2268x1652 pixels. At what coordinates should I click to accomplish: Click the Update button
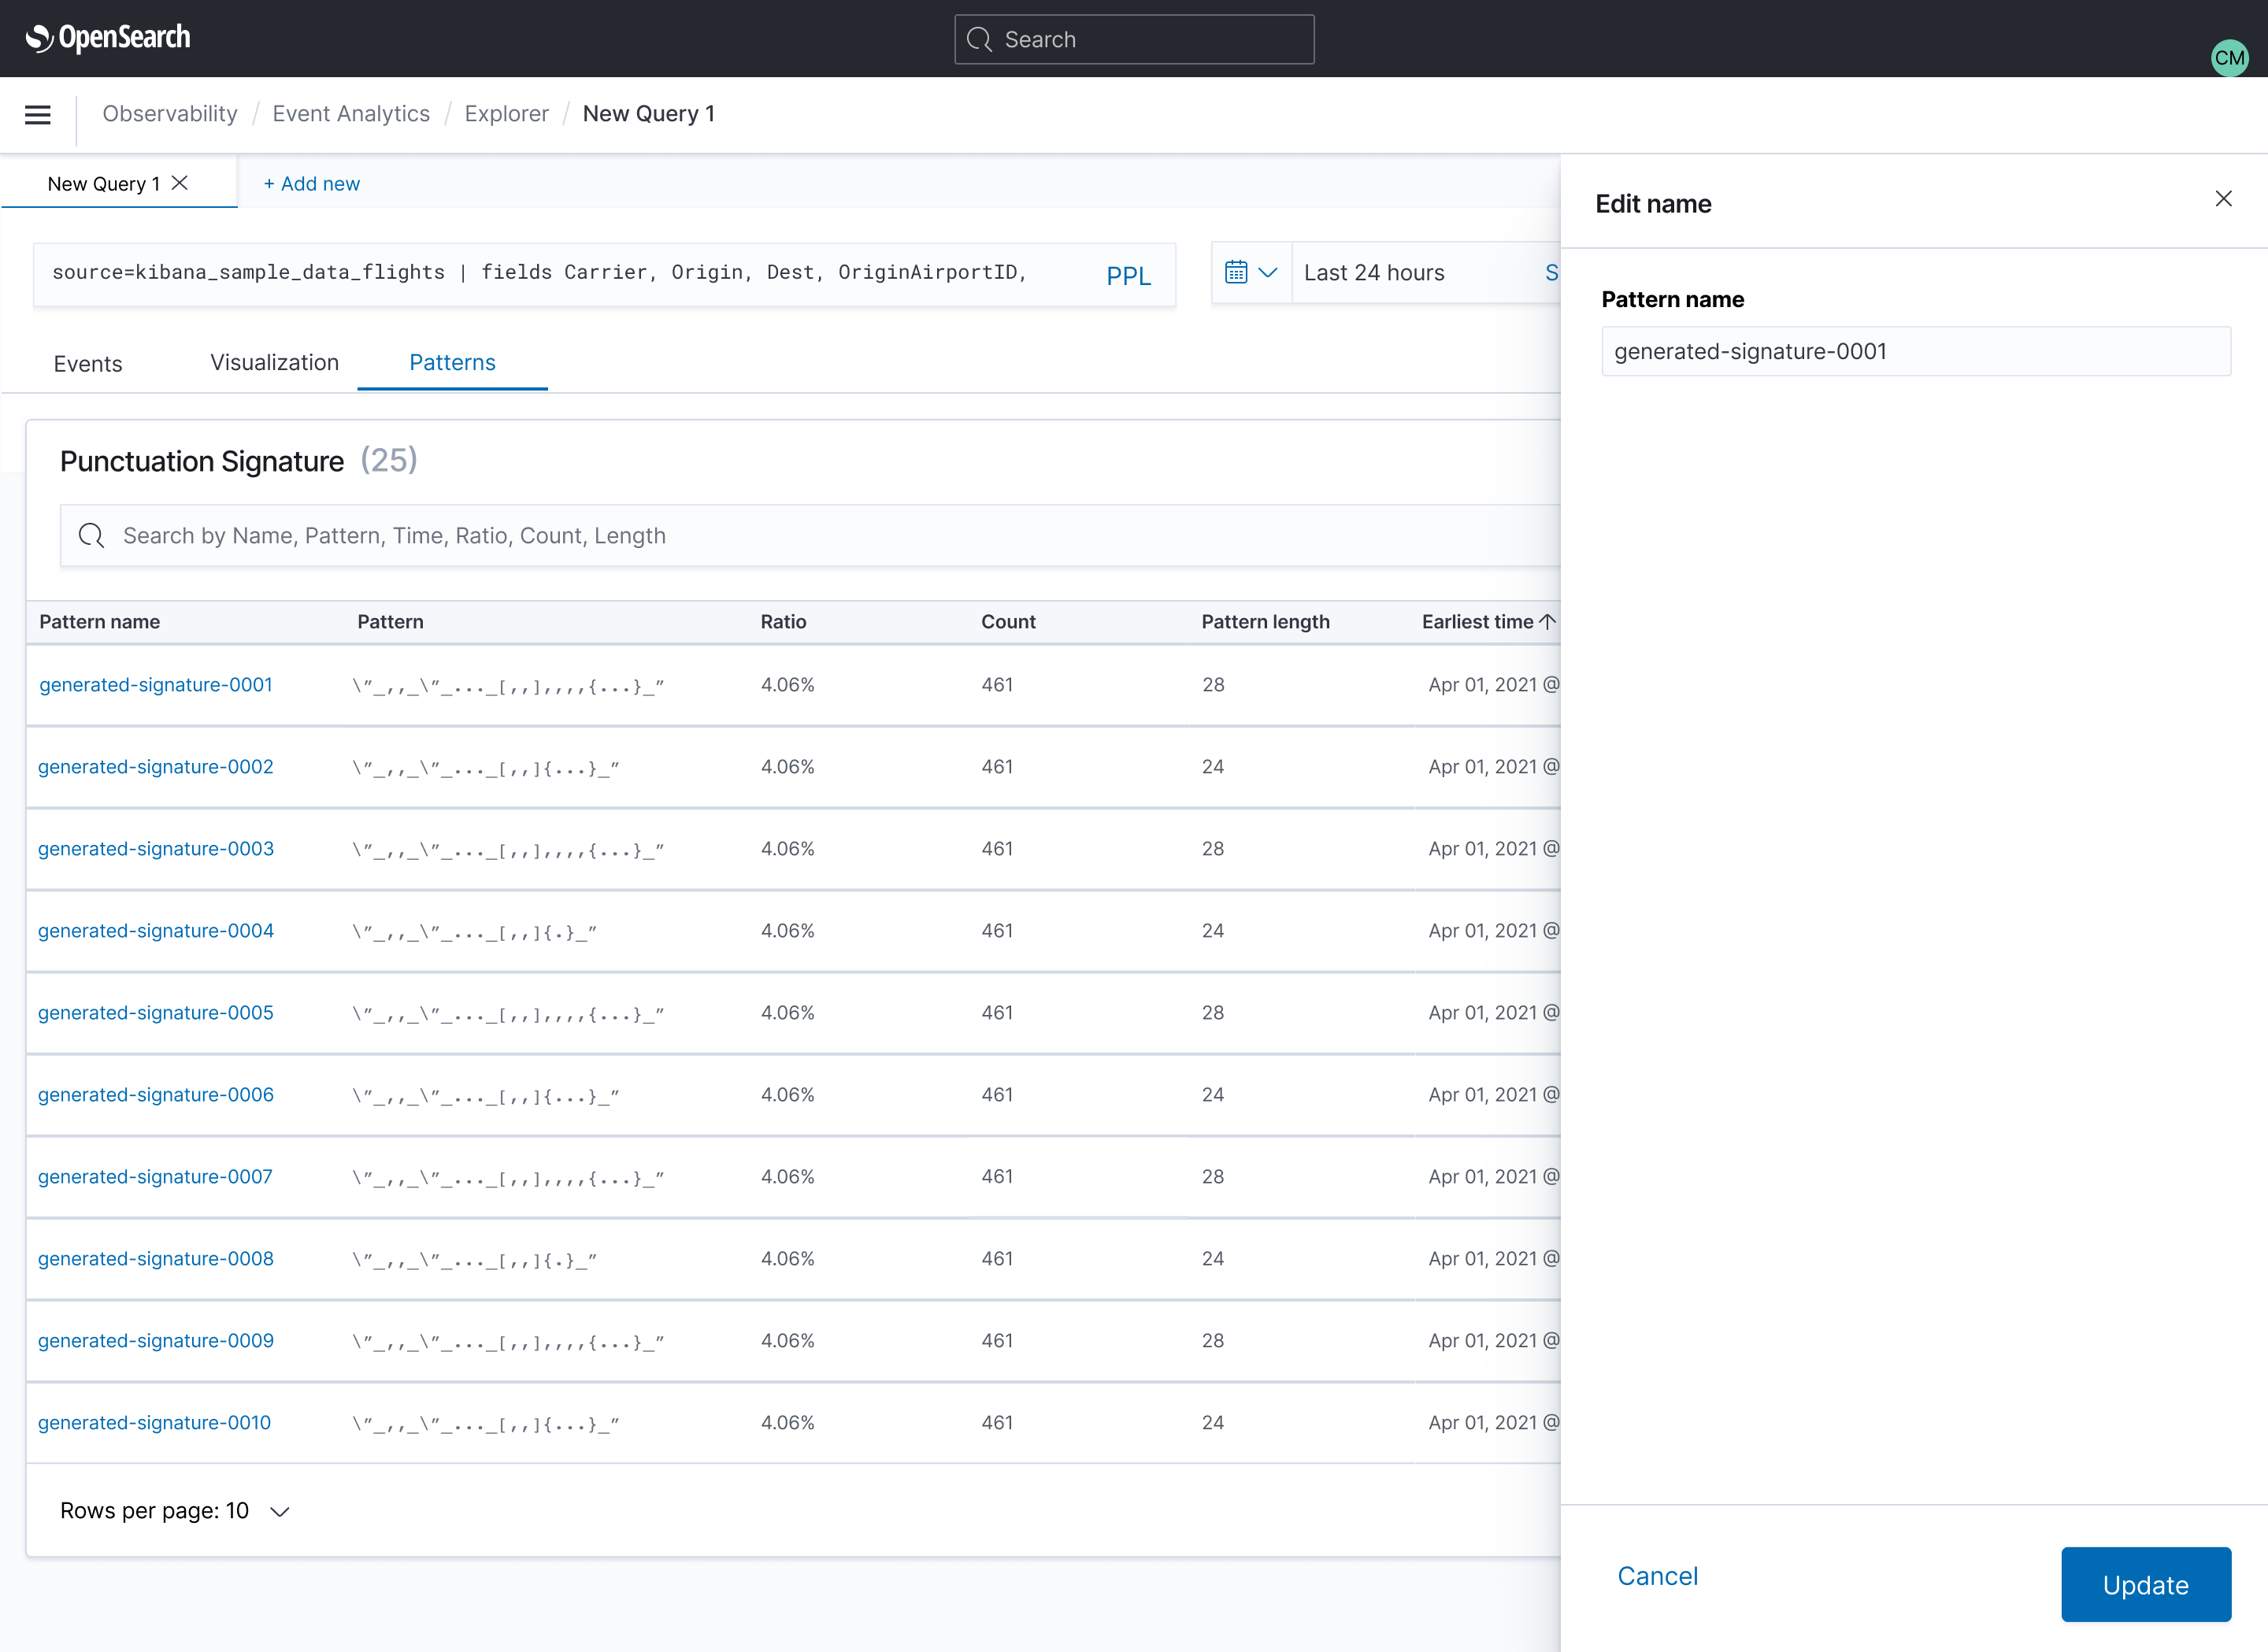pos(2146,1584)
